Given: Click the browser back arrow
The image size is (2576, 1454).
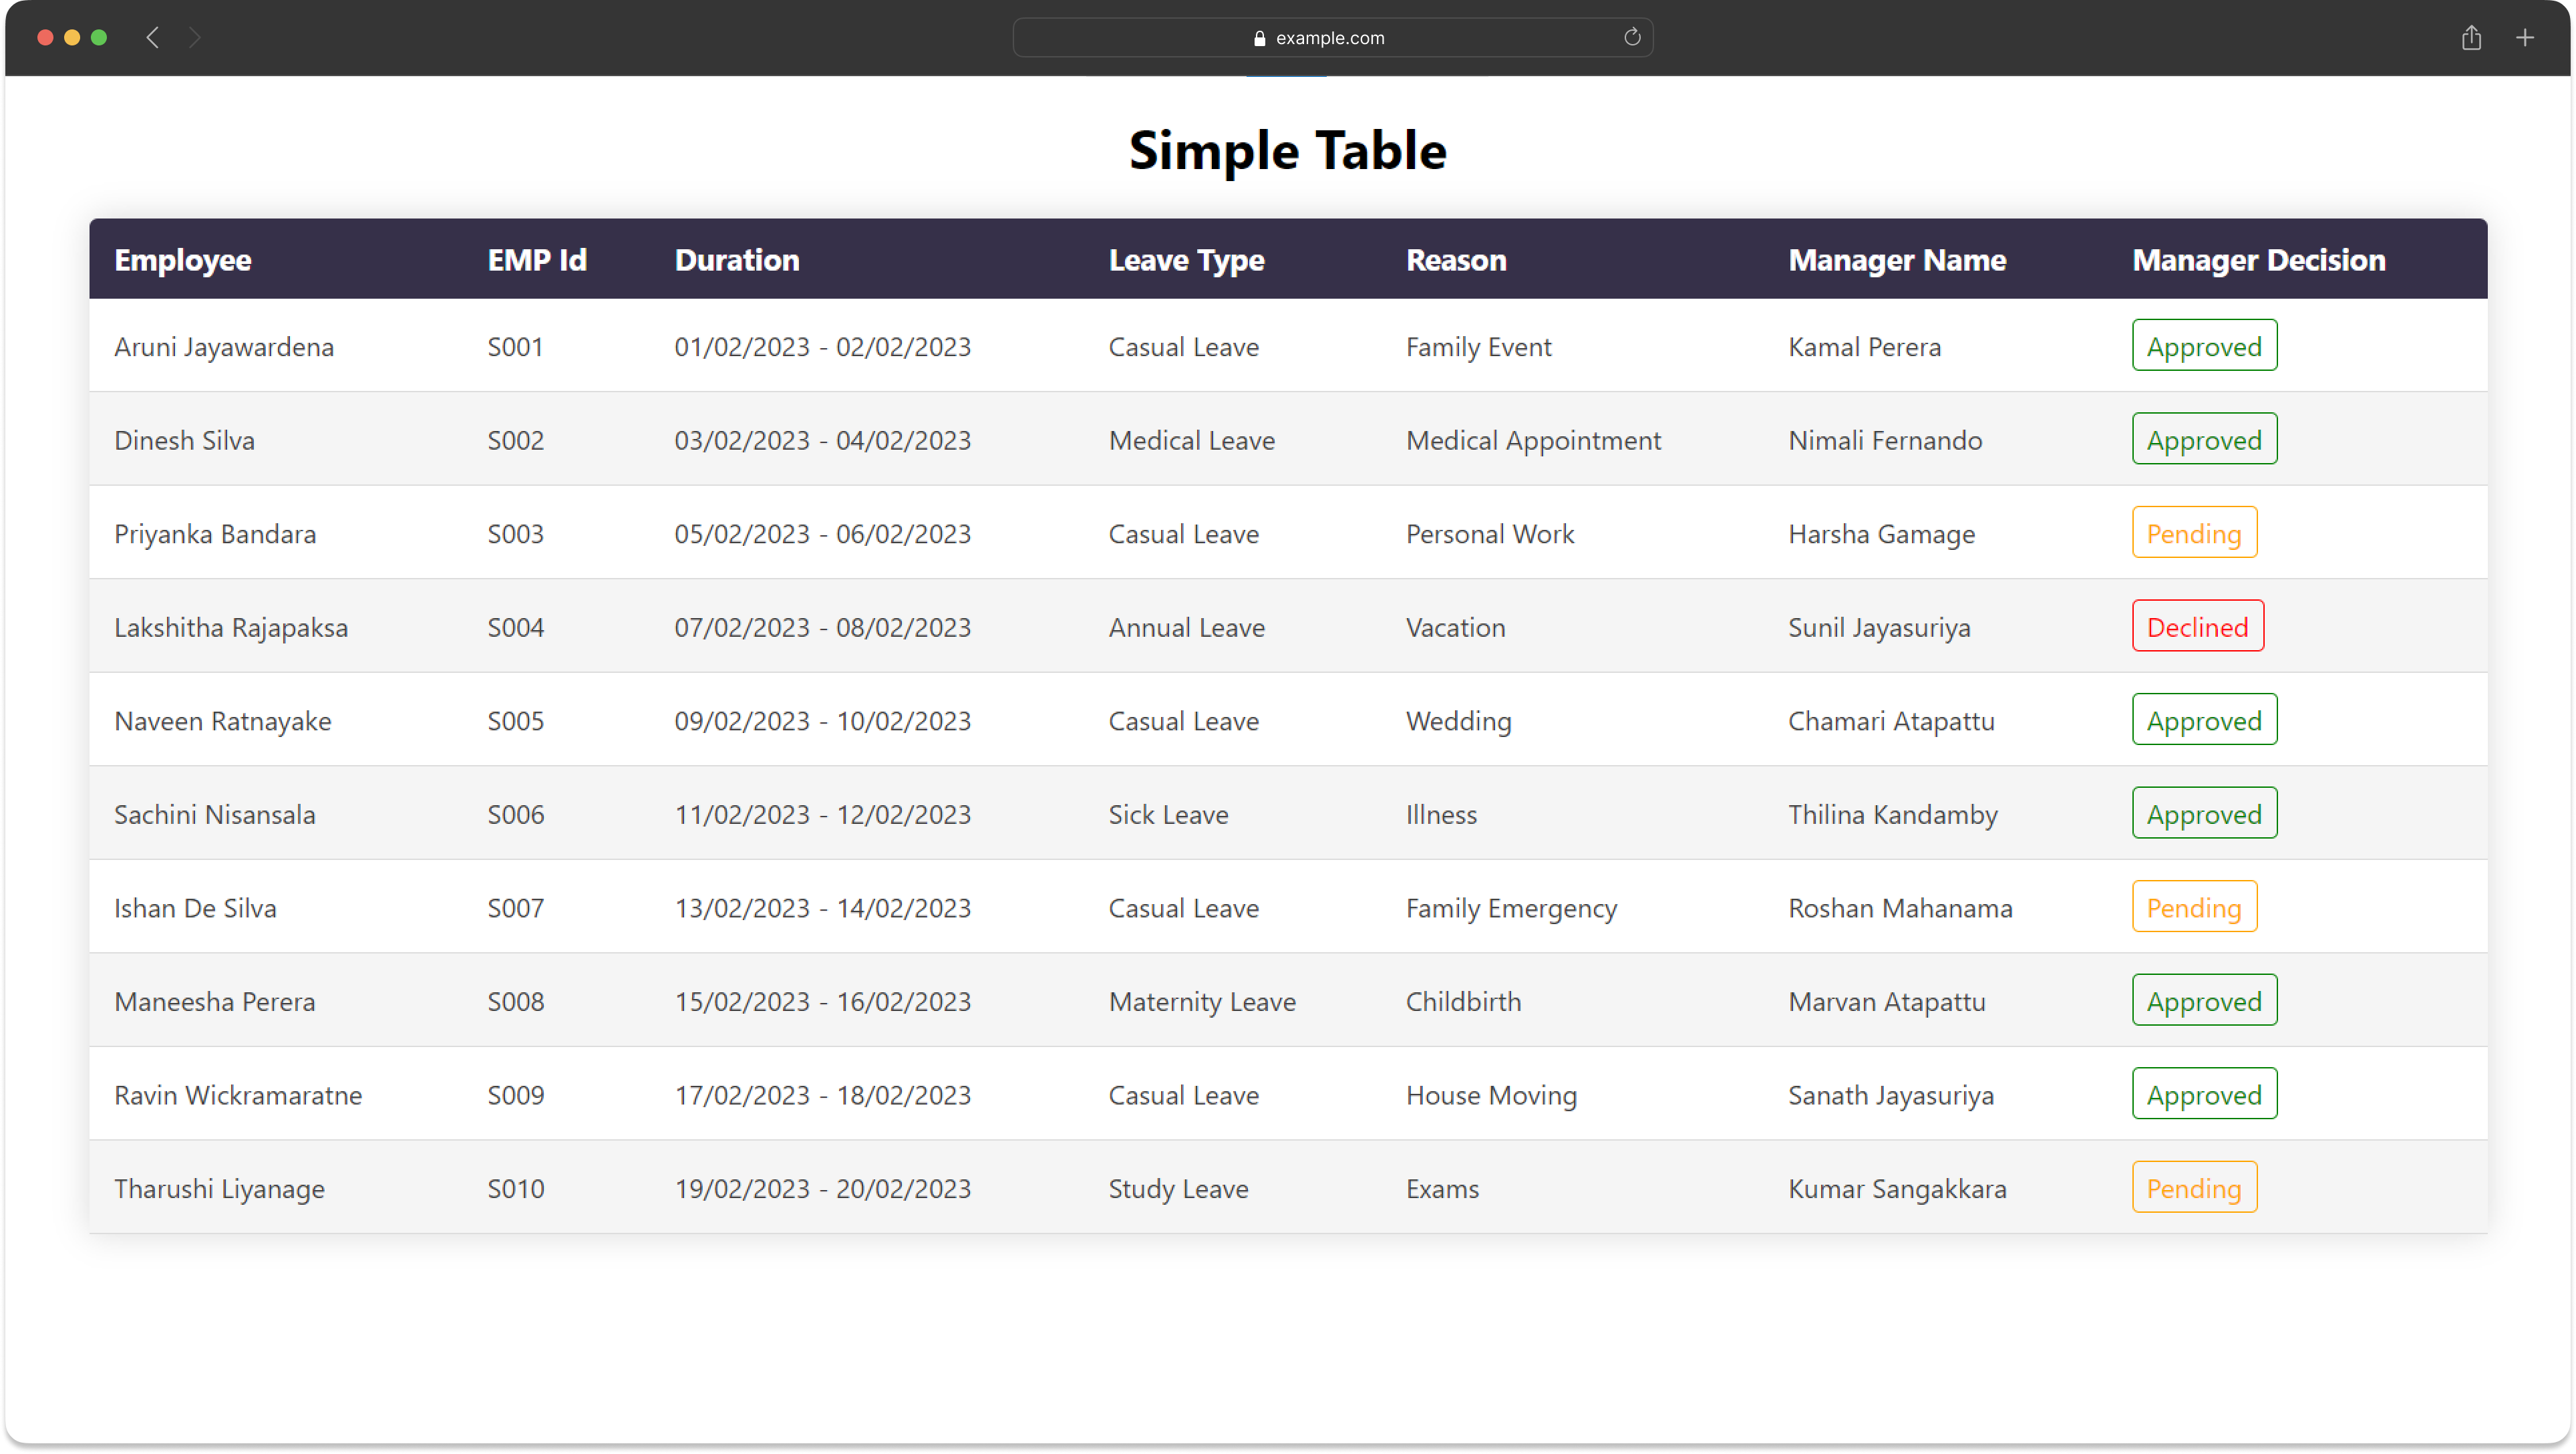Looking at the screenshot, I should tap(153, 38).
